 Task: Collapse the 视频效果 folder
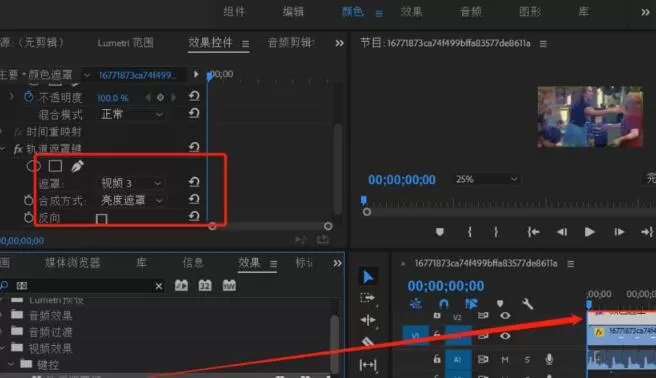pyautogui.click(x=3, y=348)
